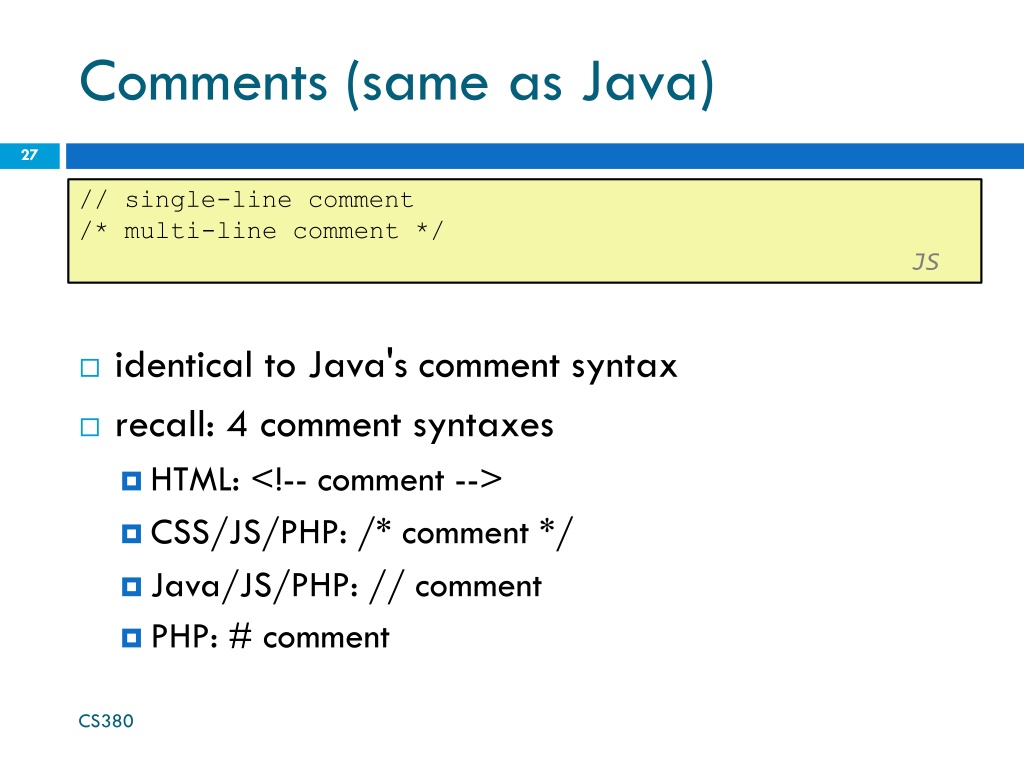
Task: Click the blue square bullet beside CSS/JS/PHP
Action: click(131, 534)
